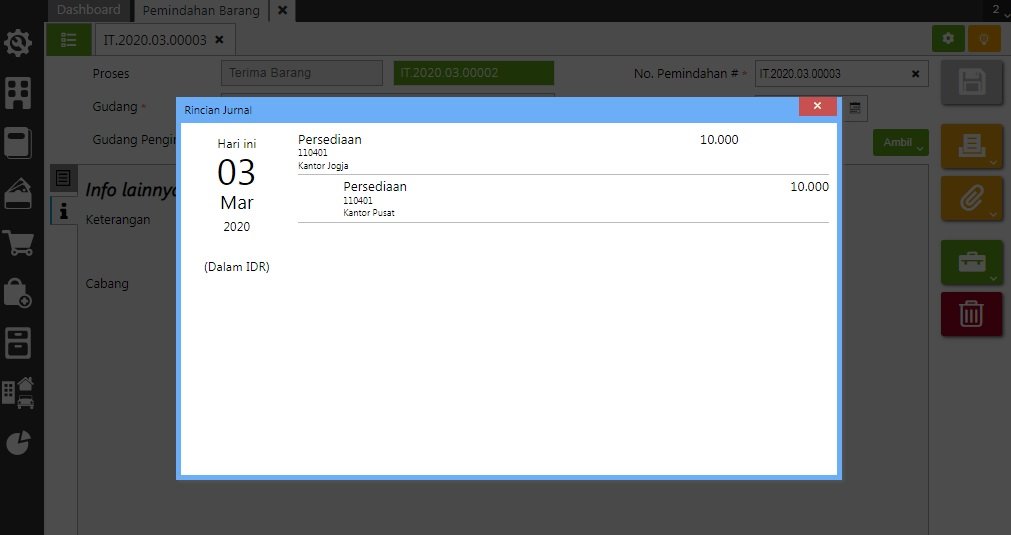Select the Pemindahan Barang tab
Screen dimensions: 1011x535
(x=201, y=11)
